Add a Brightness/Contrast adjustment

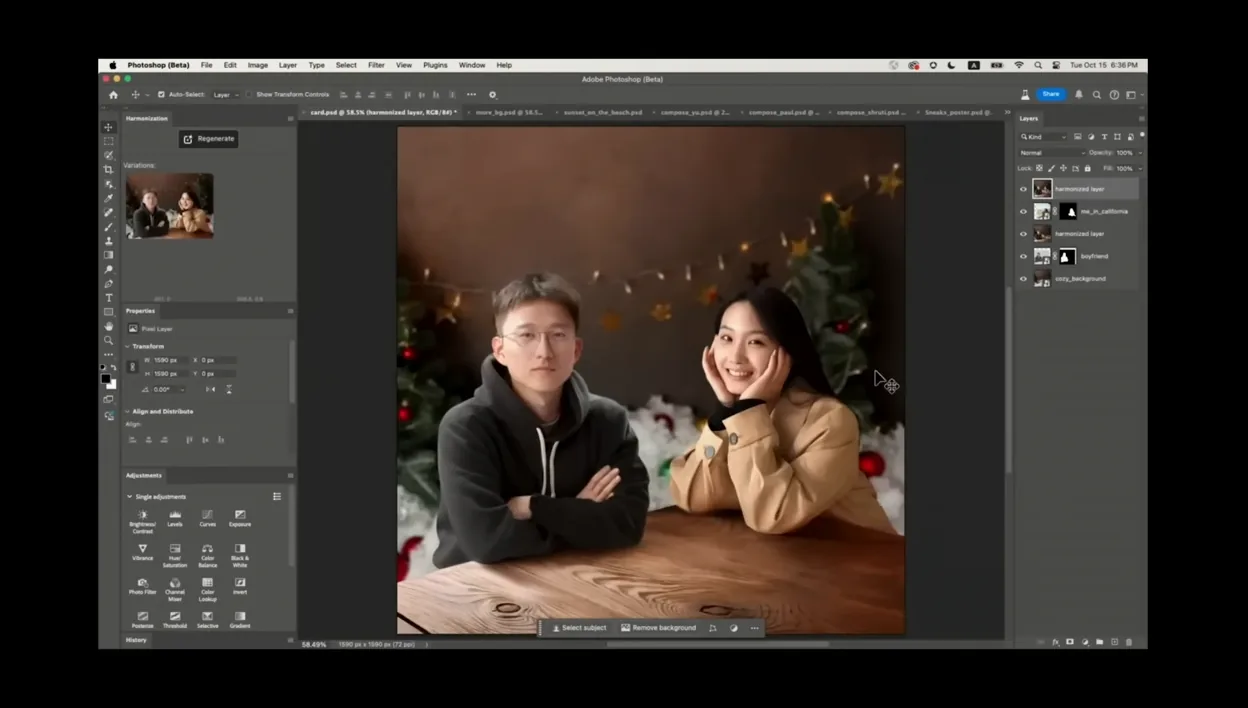click(142, 521)
